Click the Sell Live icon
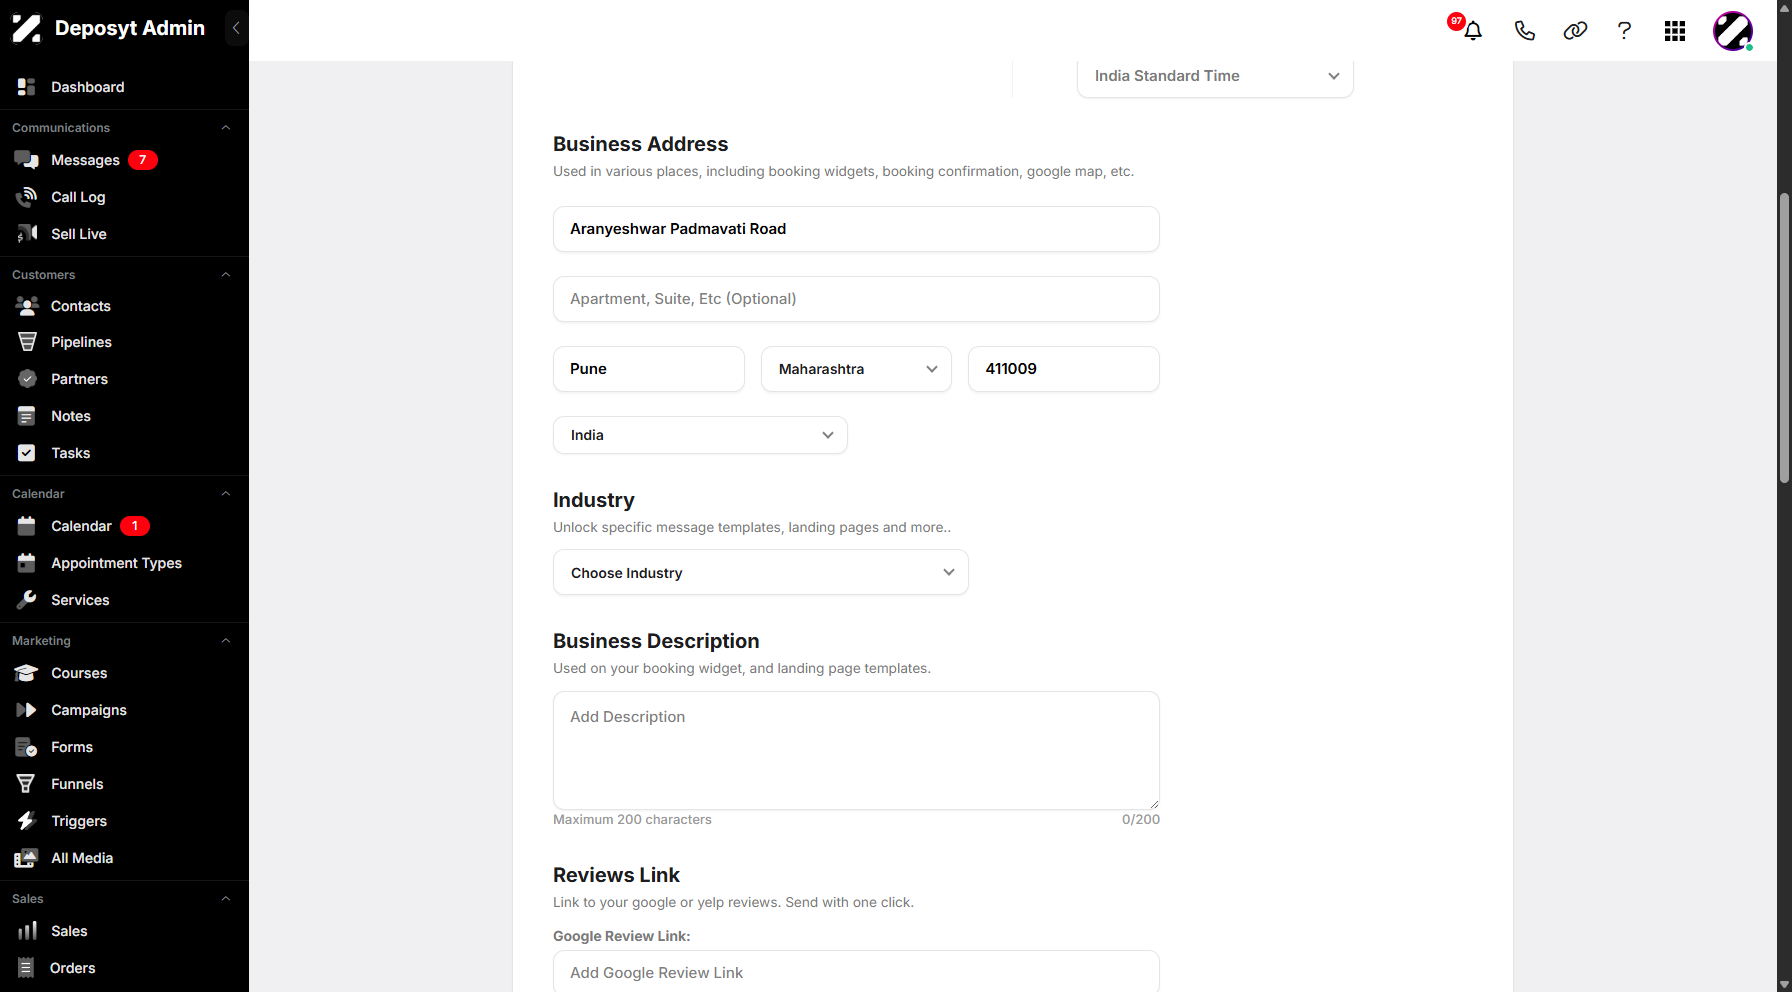 click(27, 234)
